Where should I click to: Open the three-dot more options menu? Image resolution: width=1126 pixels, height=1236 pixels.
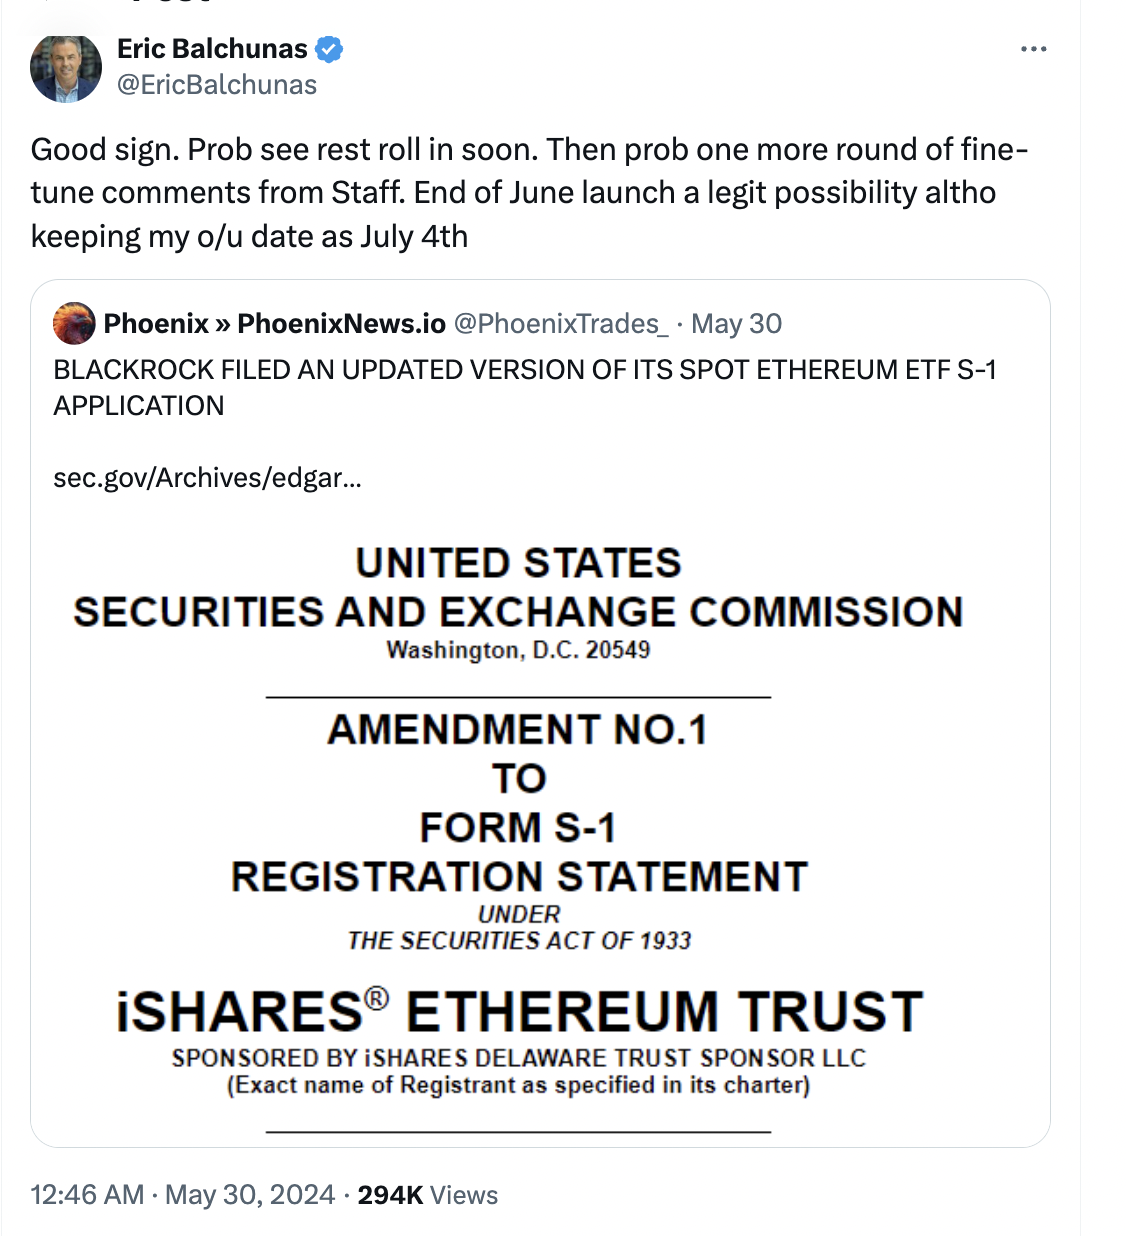pos(1033,48)
